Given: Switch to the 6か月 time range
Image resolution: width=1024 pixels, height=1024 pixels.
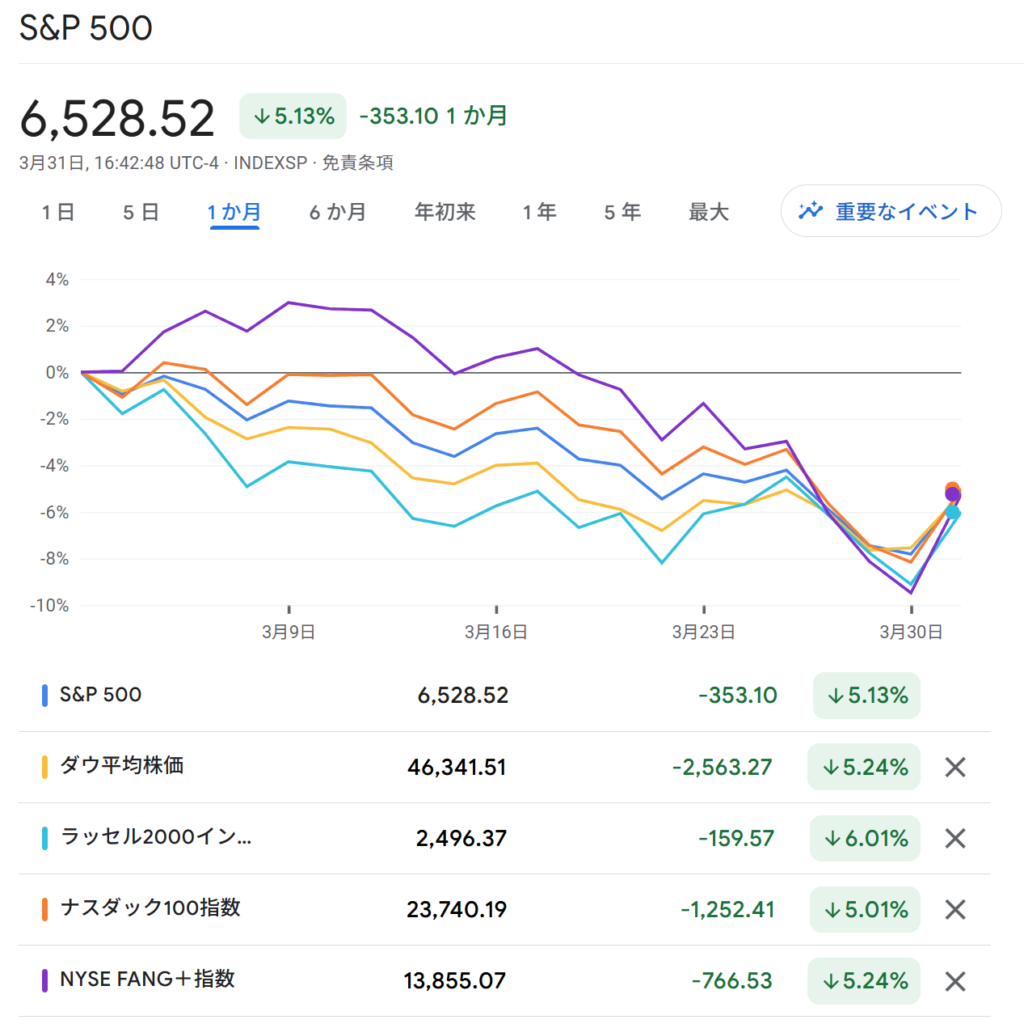Looking at the screenshot, I should [x=336, y=212].
